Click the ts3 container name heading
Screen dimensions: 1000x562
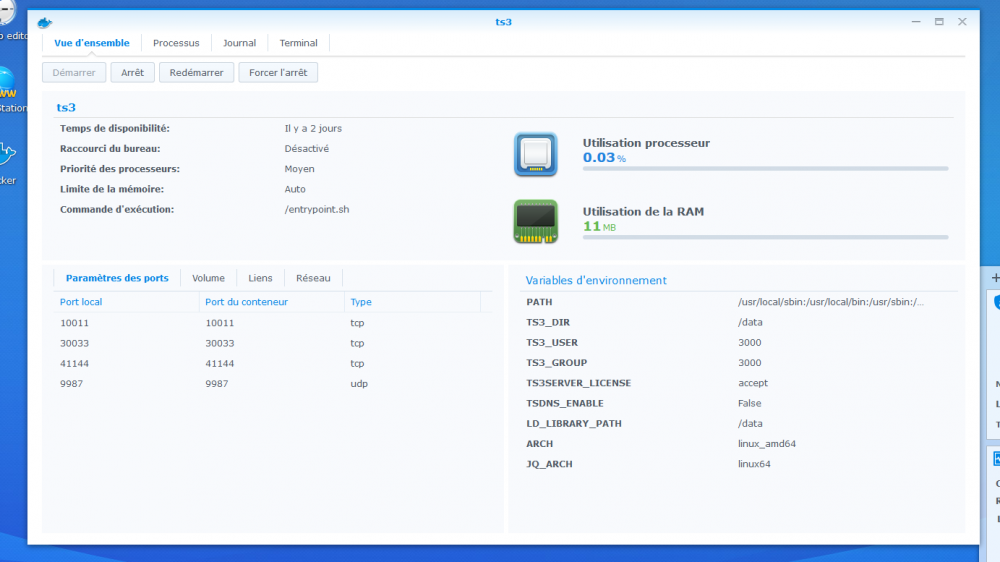click(66, 107)
